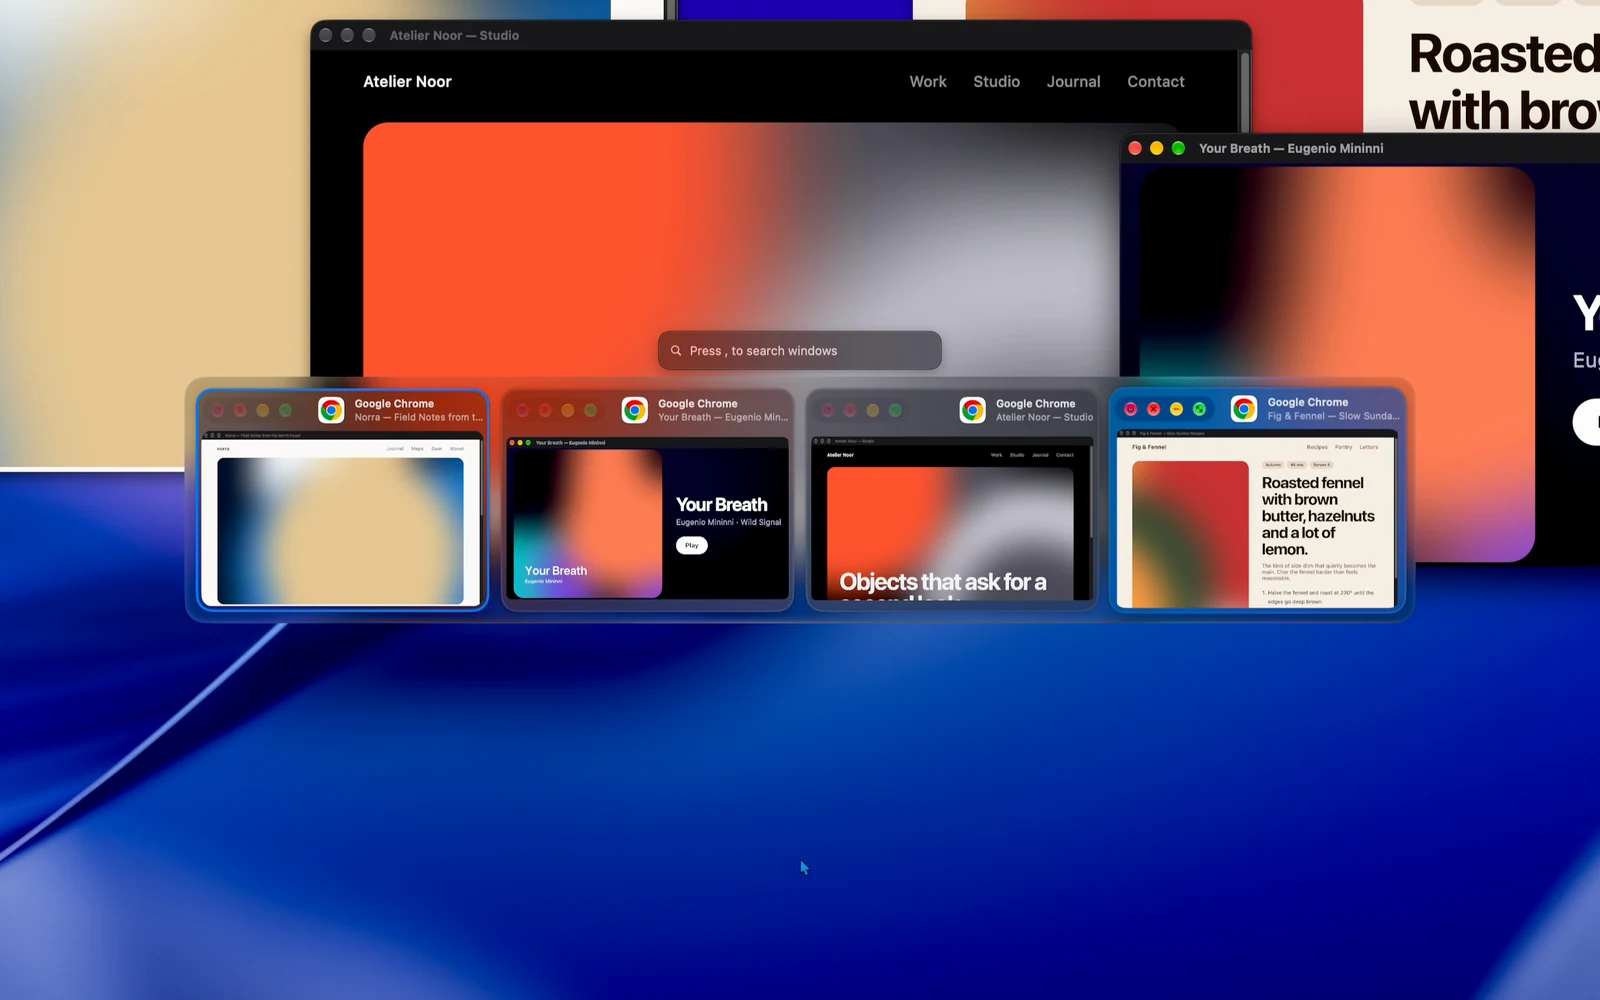This screenshot has height=1000, width=1600.
Task: Open Studio in the Atelier Noor window
Action: click(997, 82)
